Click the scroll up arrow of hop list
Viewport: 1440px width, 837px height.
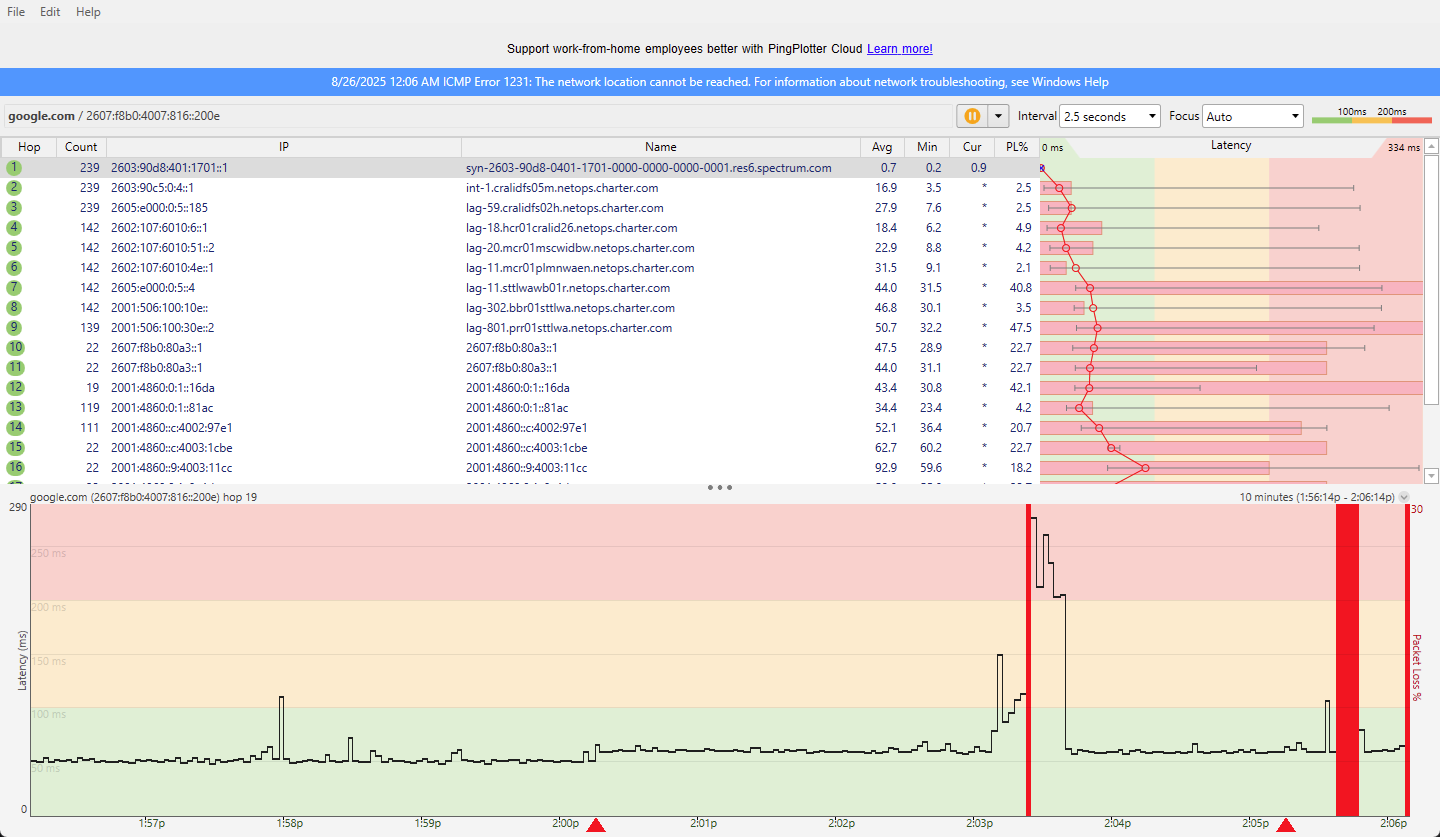click(x=1431, y=146)
